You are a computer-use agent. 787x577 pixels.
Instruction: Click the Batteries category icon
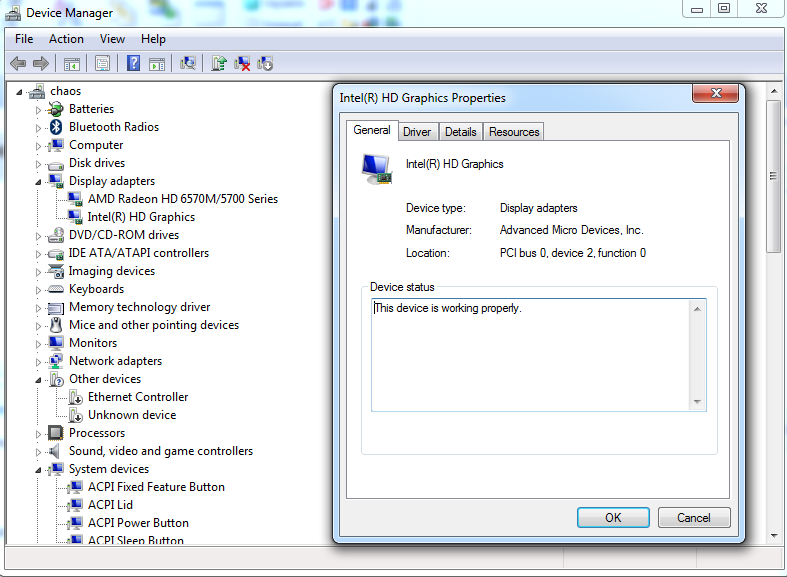coord(56,109)
